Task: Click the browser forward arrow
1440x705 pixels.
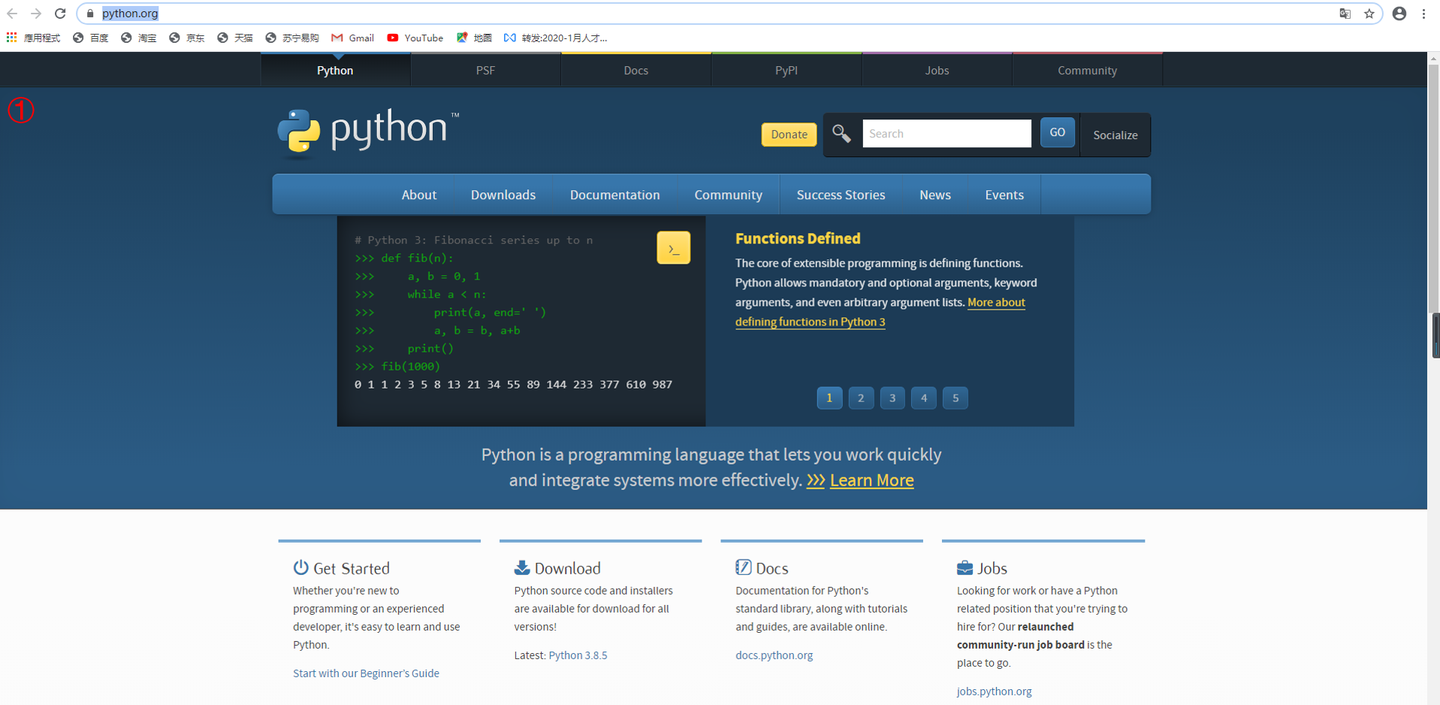Action: [x=36, y=14]
